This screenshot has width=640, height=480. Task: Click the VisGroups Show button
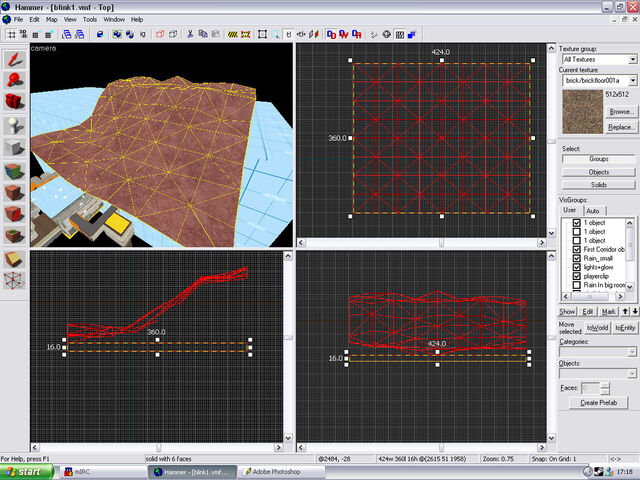click(x=567, y=312)
